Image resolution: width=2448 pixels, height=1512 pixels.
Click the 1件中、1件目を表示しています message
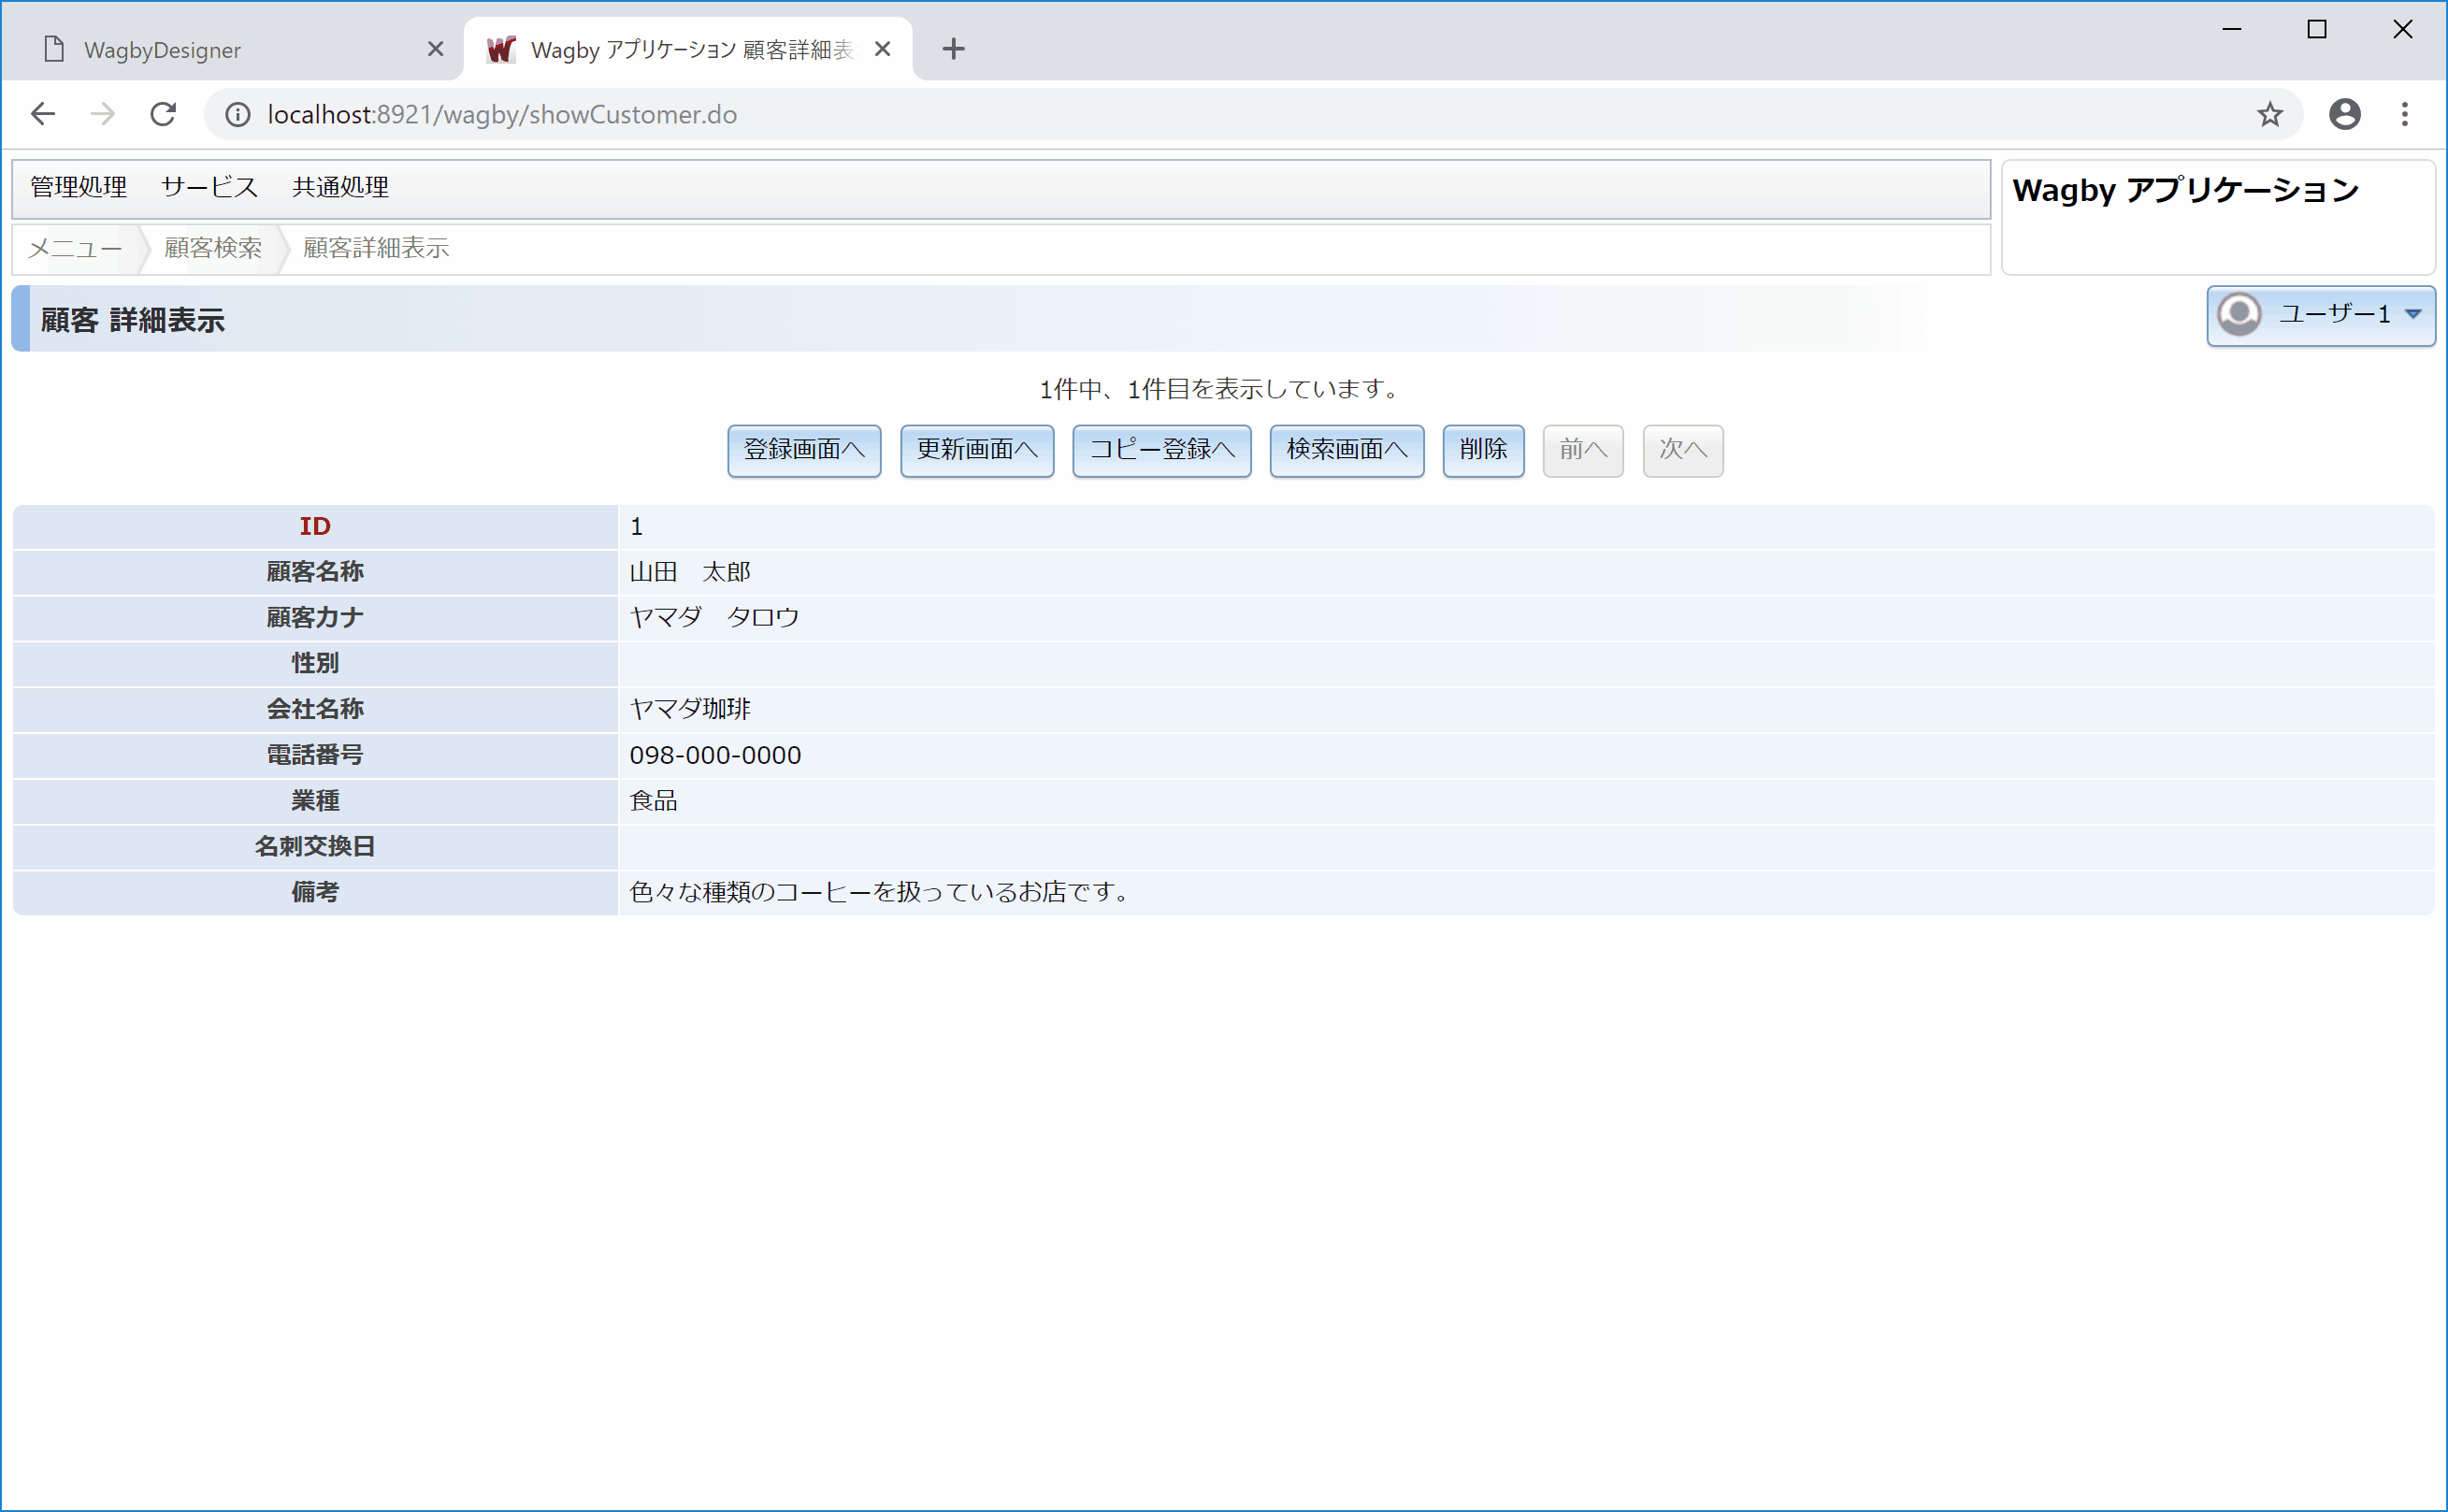tap(1221, 389)
